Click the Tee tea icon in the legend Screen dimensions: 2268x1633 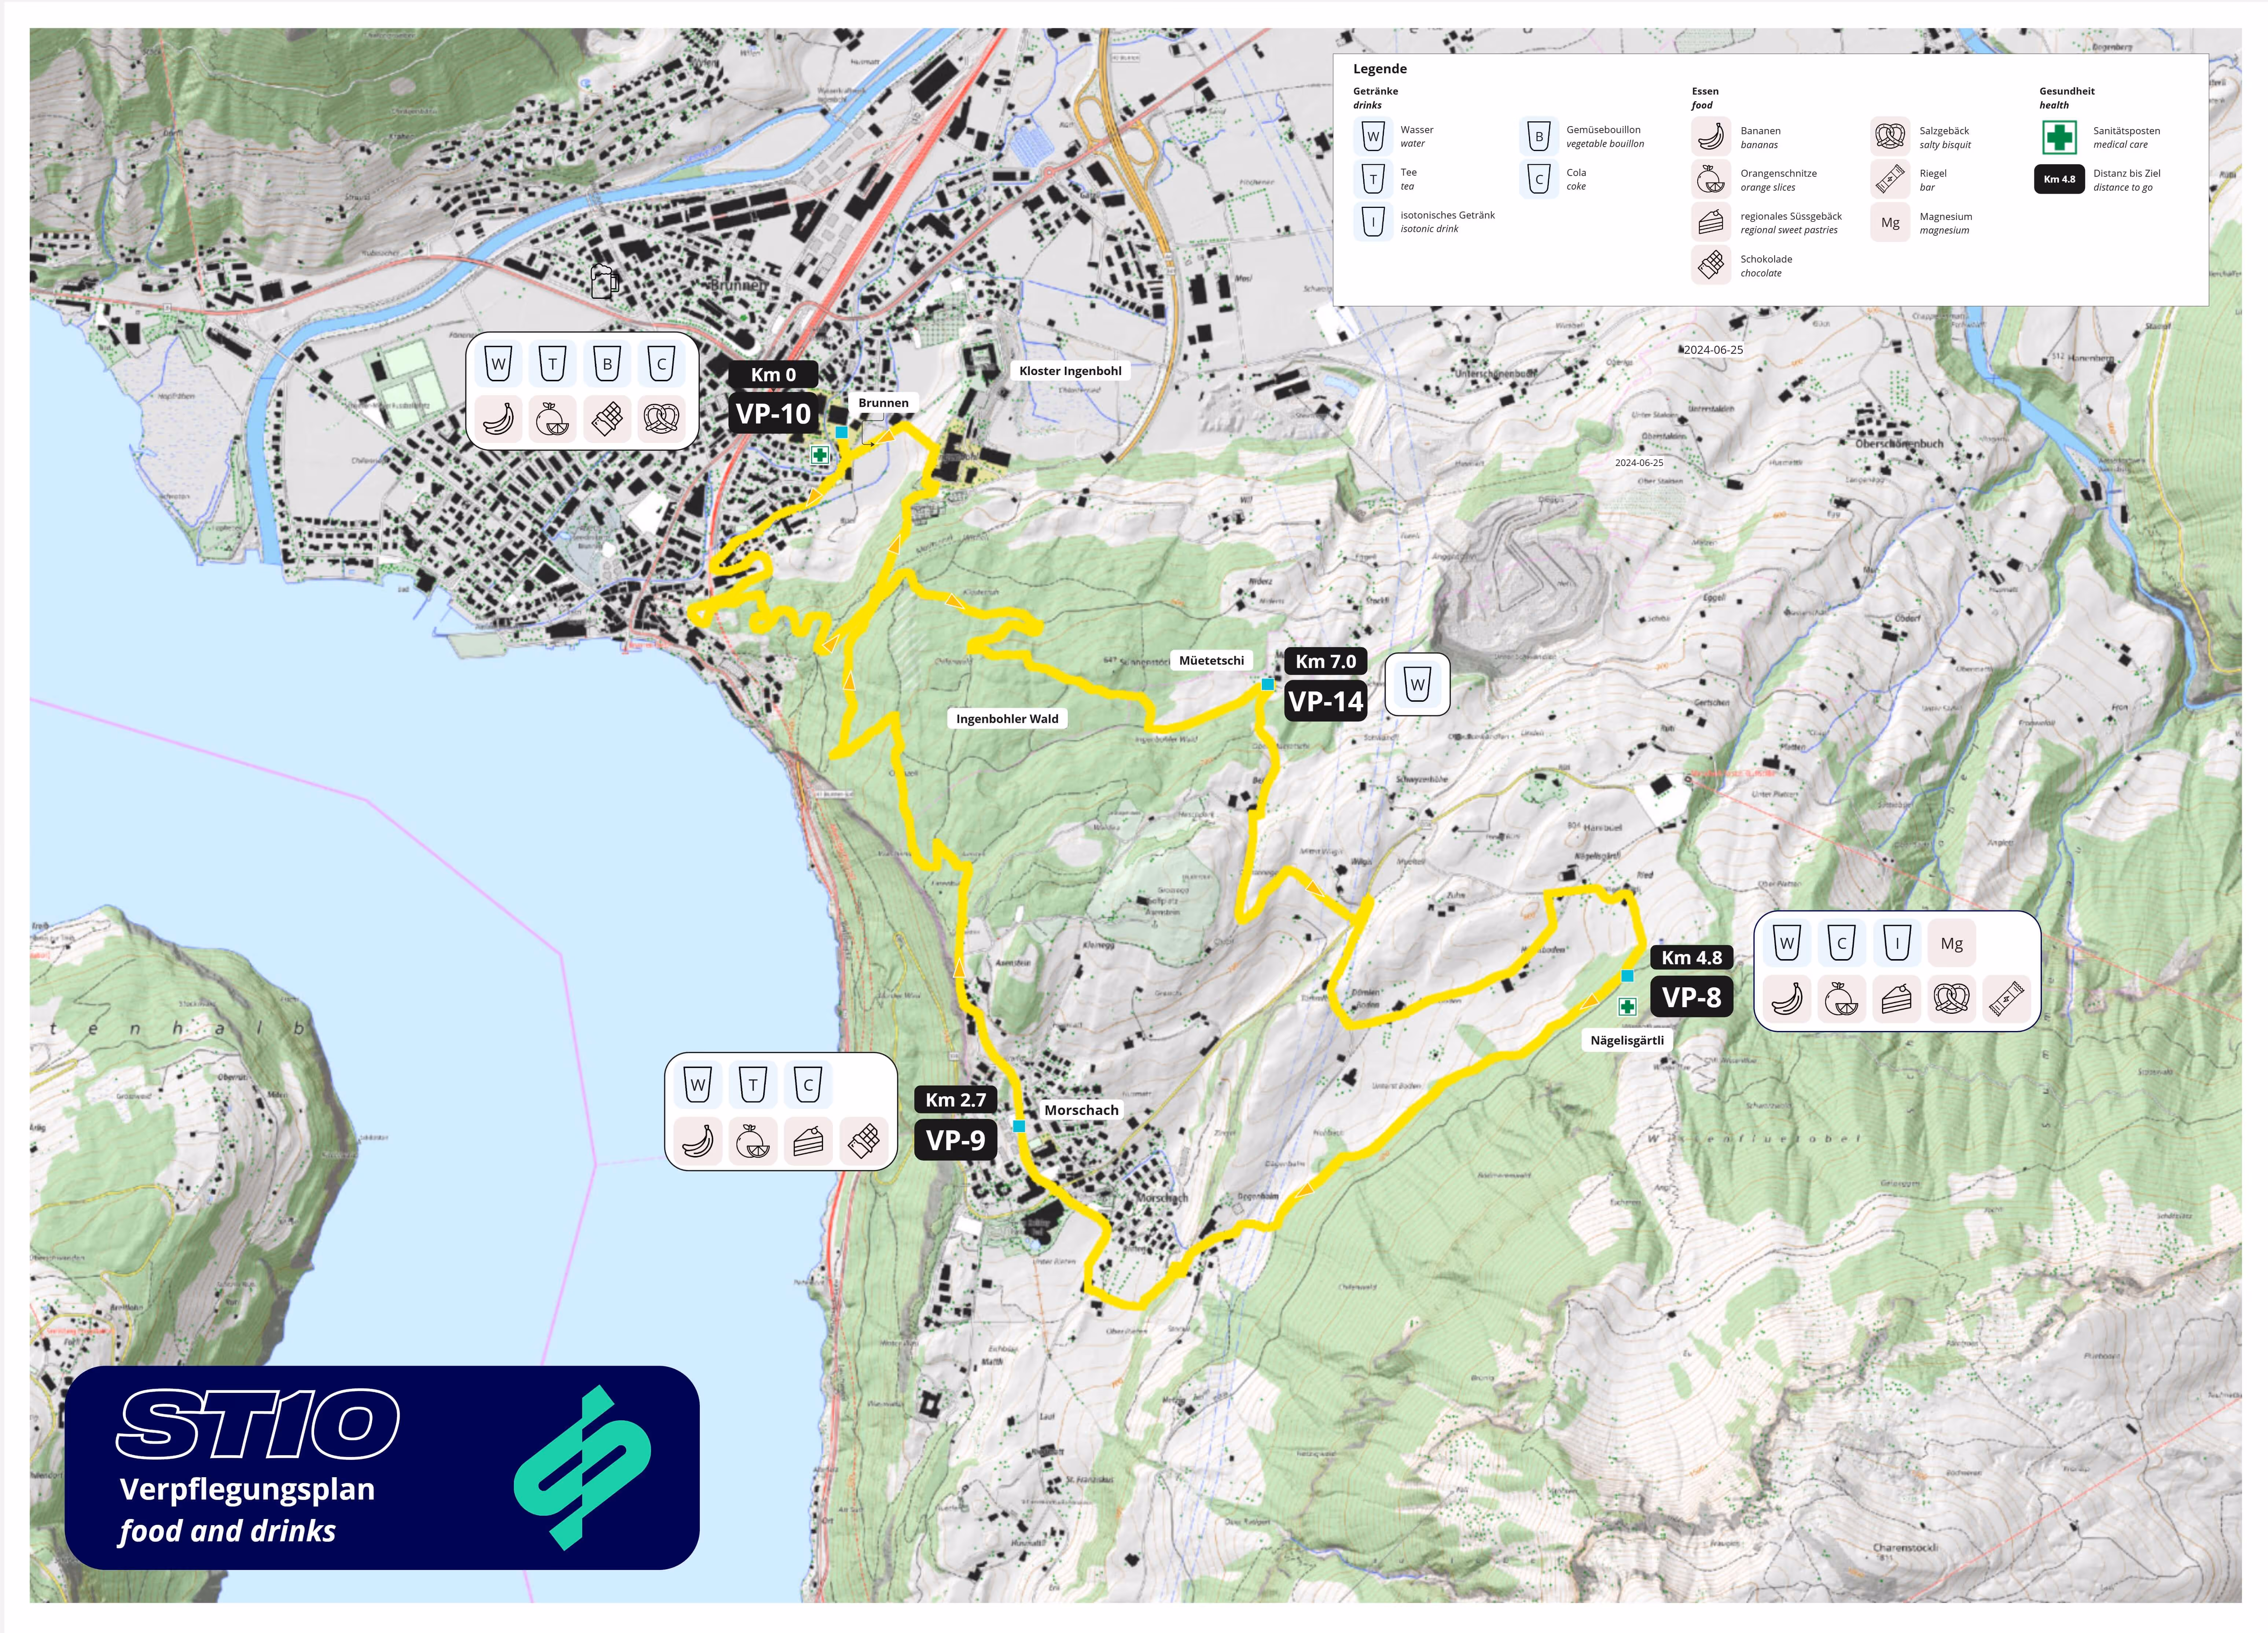click(1373, 179)
